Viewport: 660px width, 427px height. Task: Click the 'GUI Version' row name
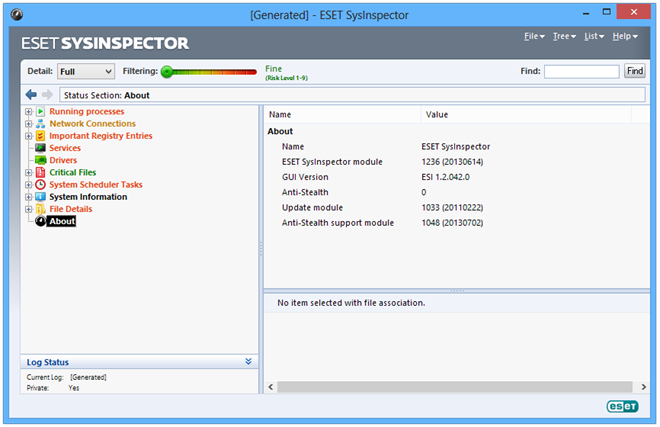305,177
